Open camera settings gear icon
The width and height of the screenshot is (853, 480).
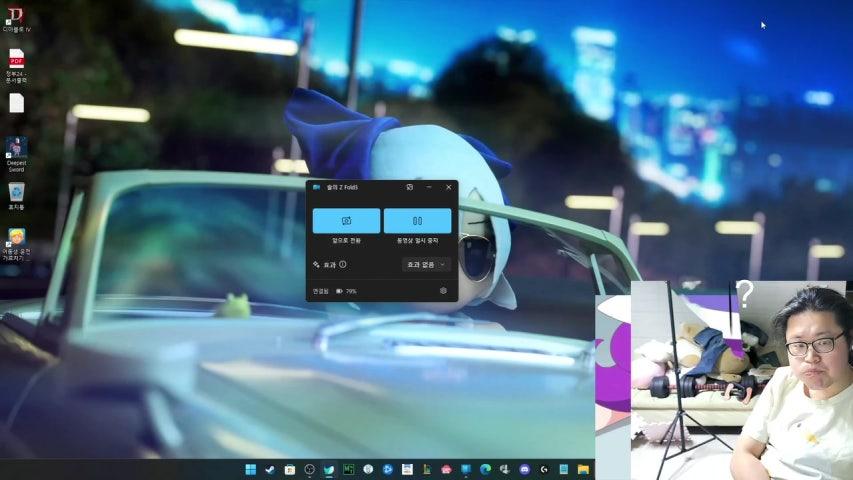click(x=443, y=291)
